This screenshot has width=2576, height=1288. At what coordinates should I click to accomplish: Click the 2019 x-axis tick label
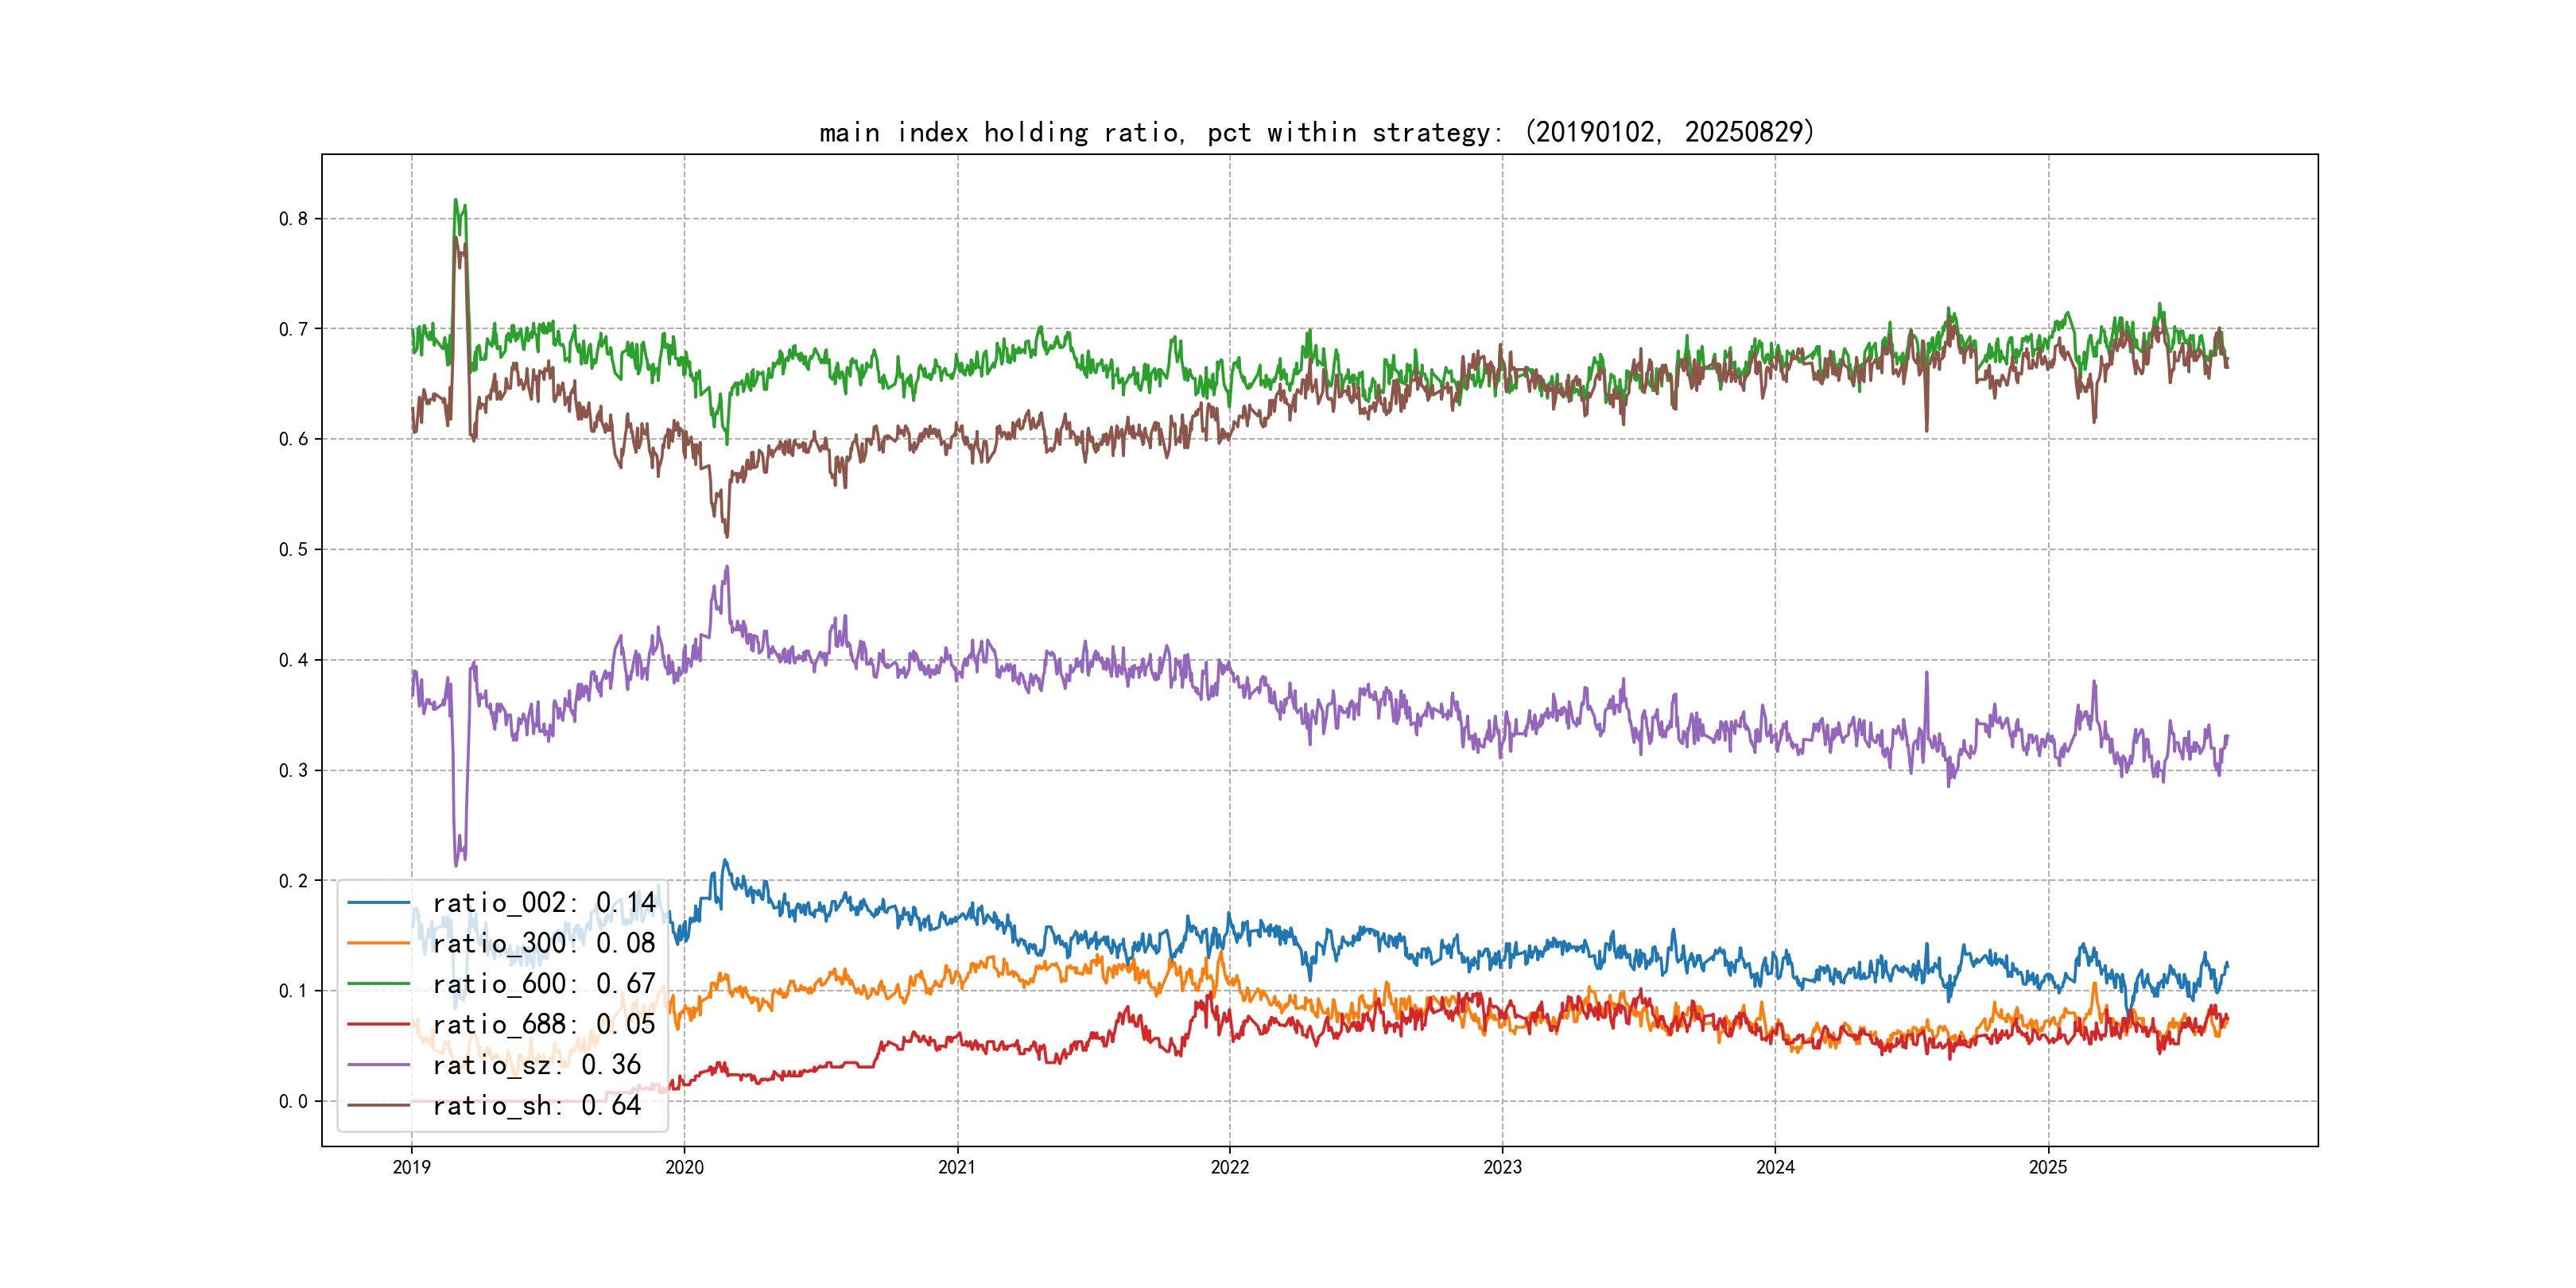point(411,1167)
